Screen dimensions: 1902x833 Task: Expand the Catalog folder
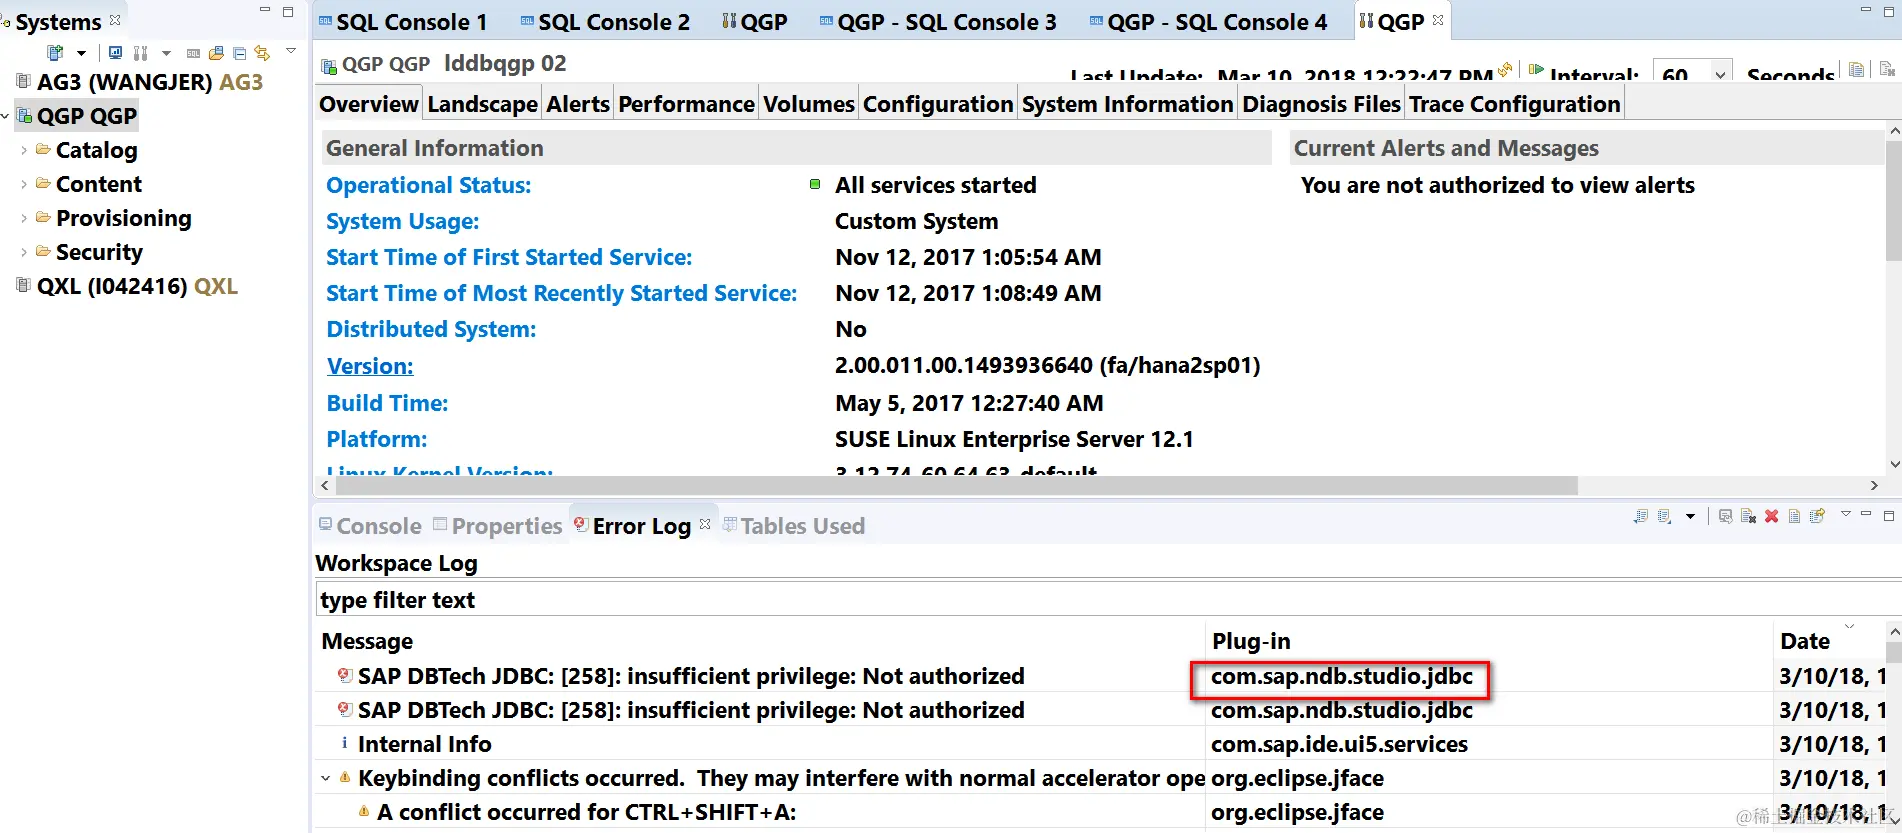coord(24,150)
